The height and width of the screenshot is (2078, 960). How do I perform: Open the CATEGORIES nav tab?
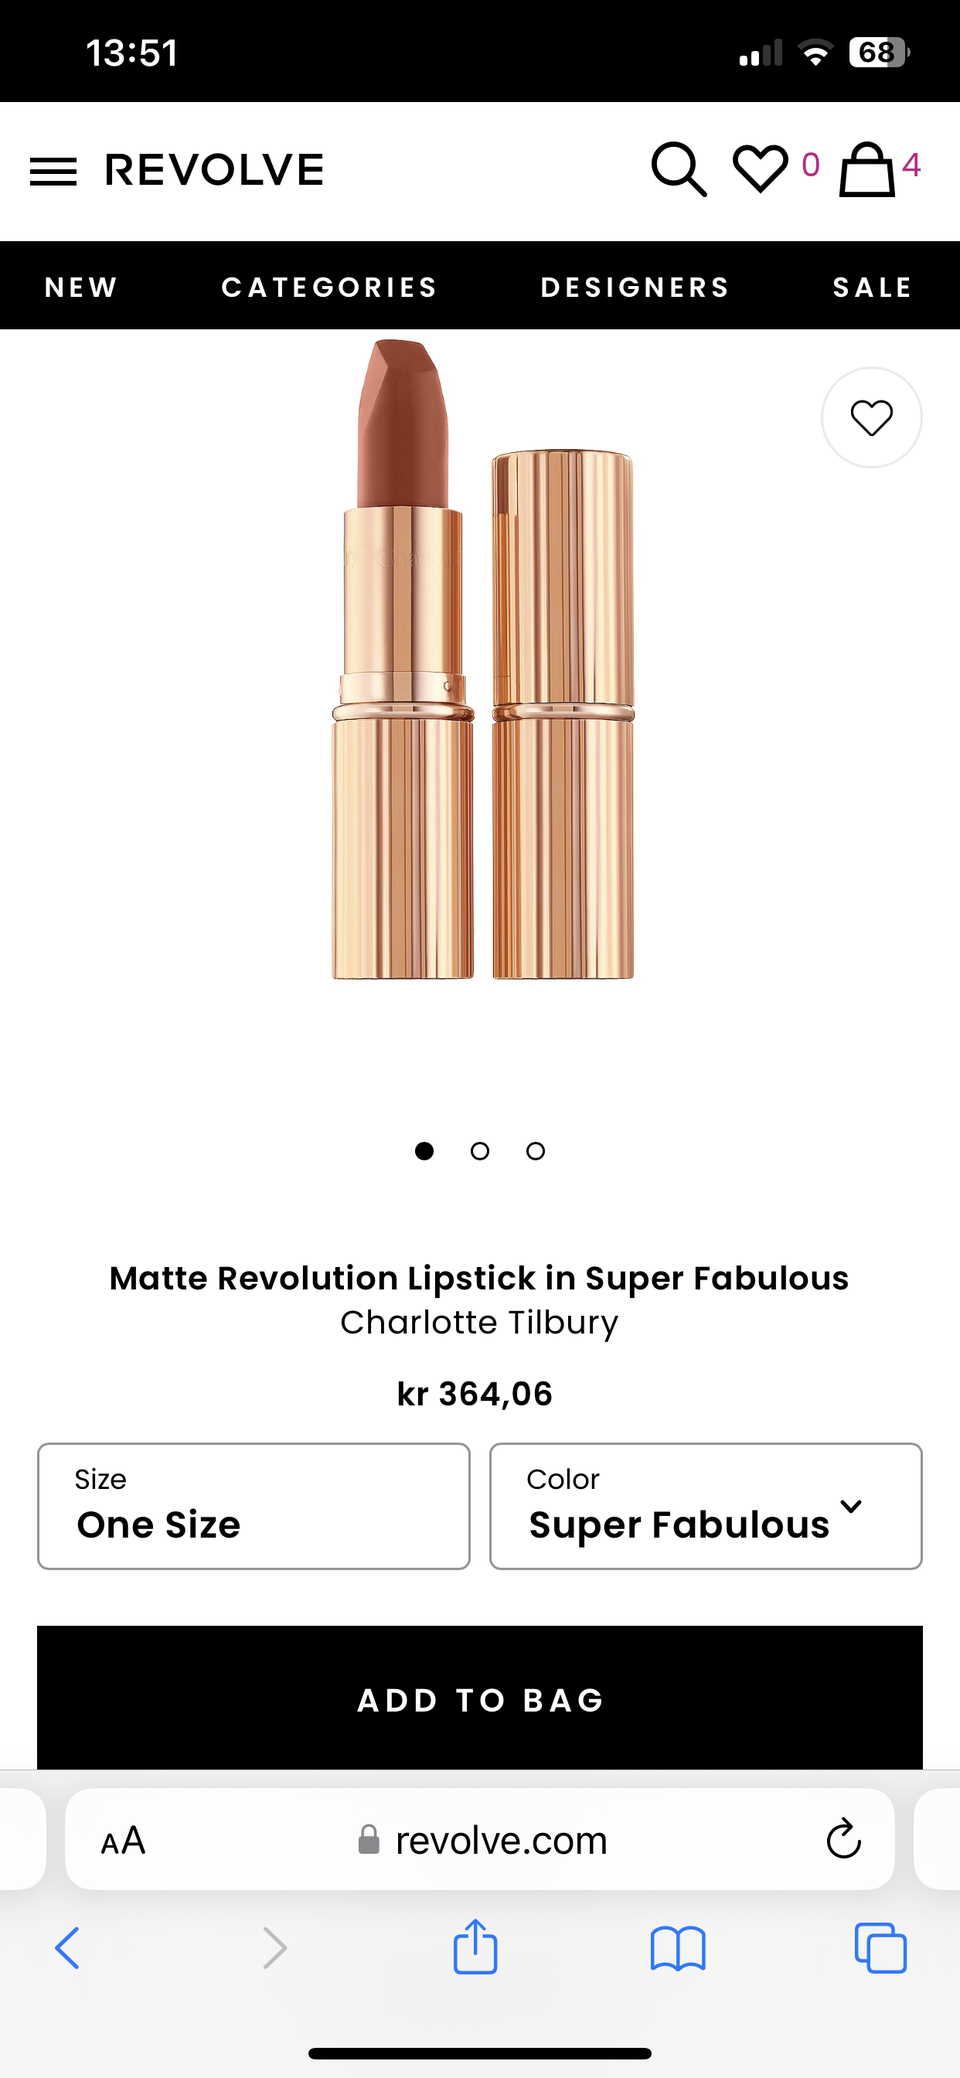[x=329, y=287]
